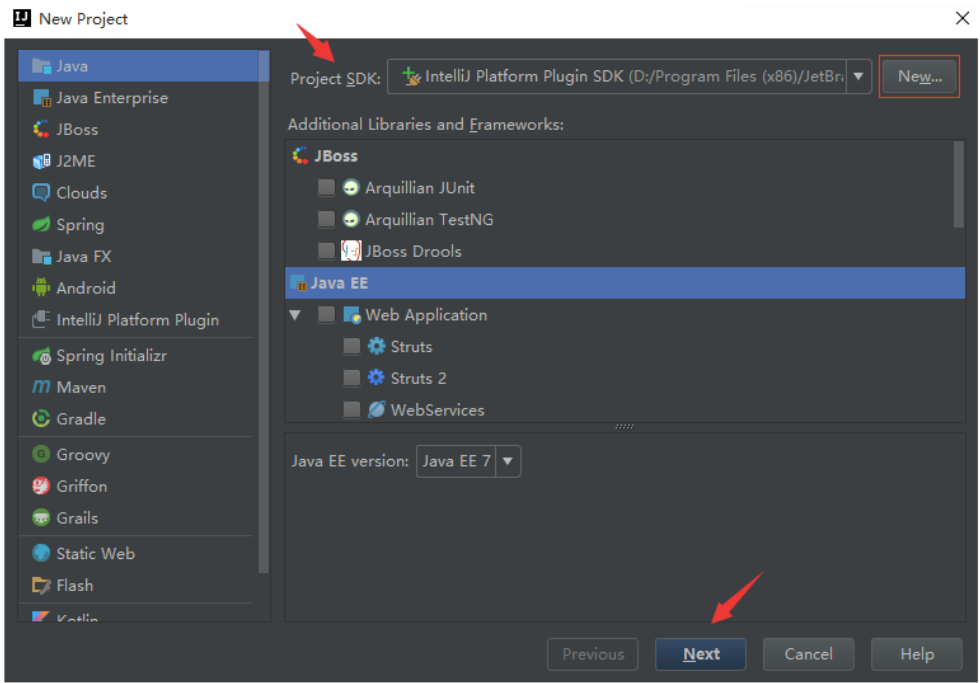The width and height of the screenshot is (980, 683).
Task: Check the Struts 2 checkbox
Action: tap(352, 377)
